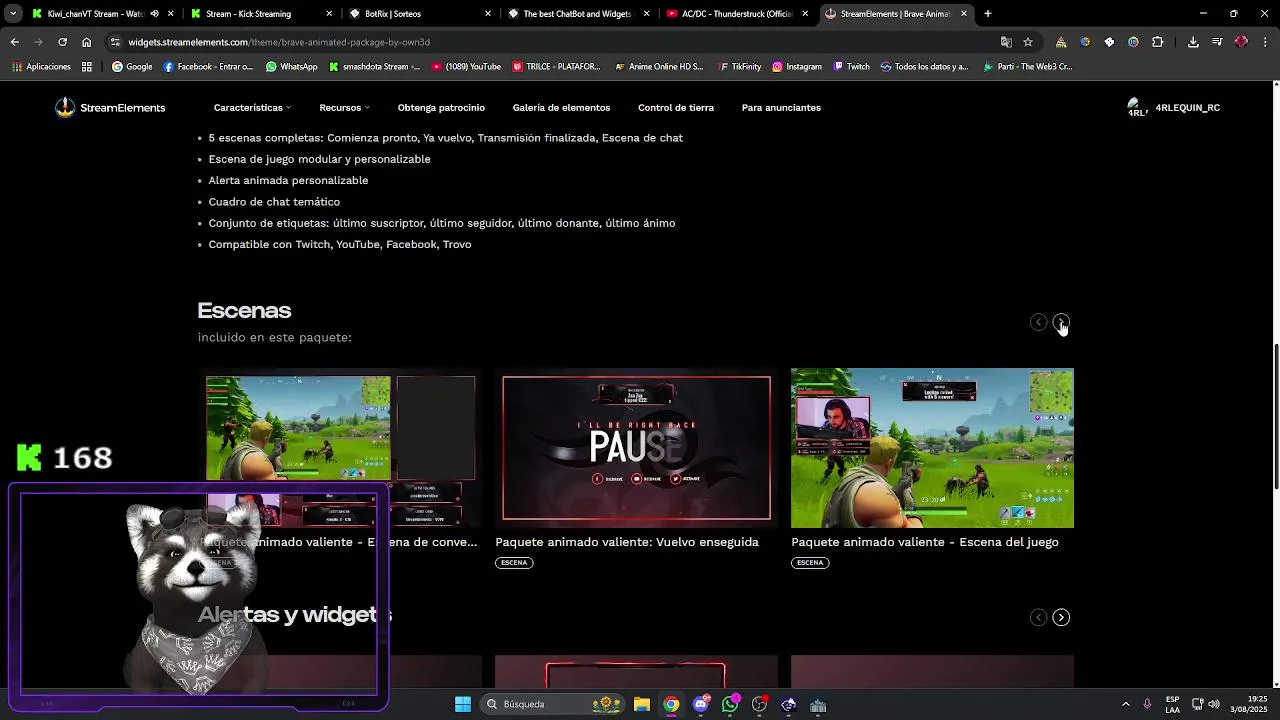The image size is (1280, 720).
Task: Open the Twitch bookmark
Action: [852, 67]
